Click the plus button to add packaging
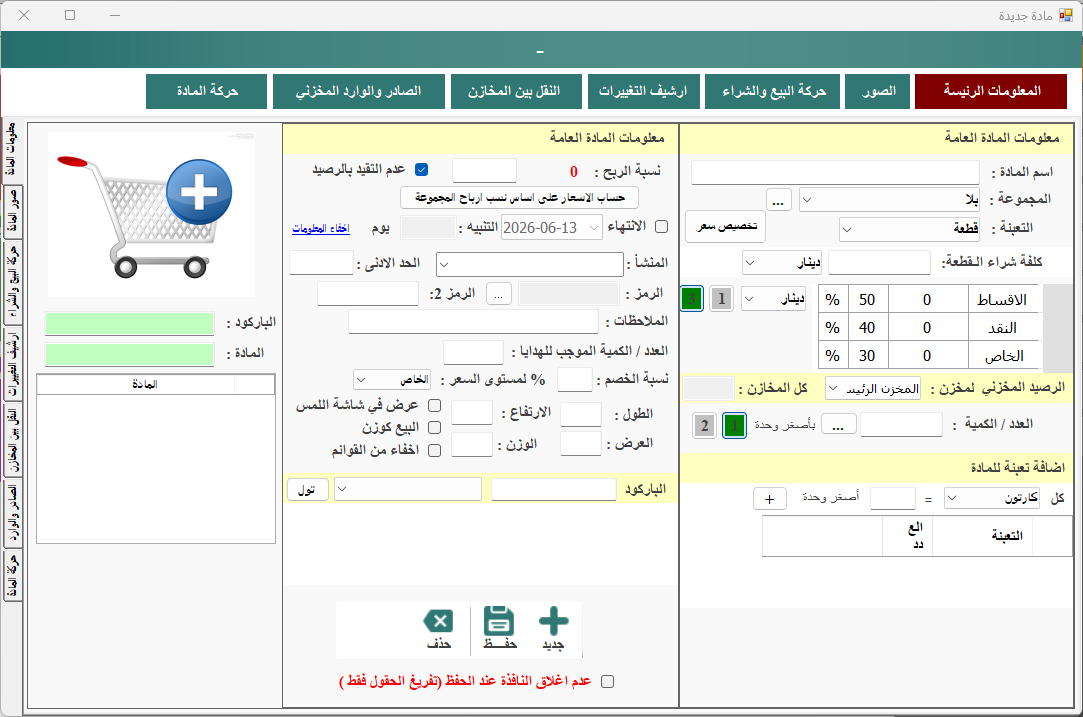The width and height of the screenshot is (1083, 717). pyautogui.click(x=769, y=499)
